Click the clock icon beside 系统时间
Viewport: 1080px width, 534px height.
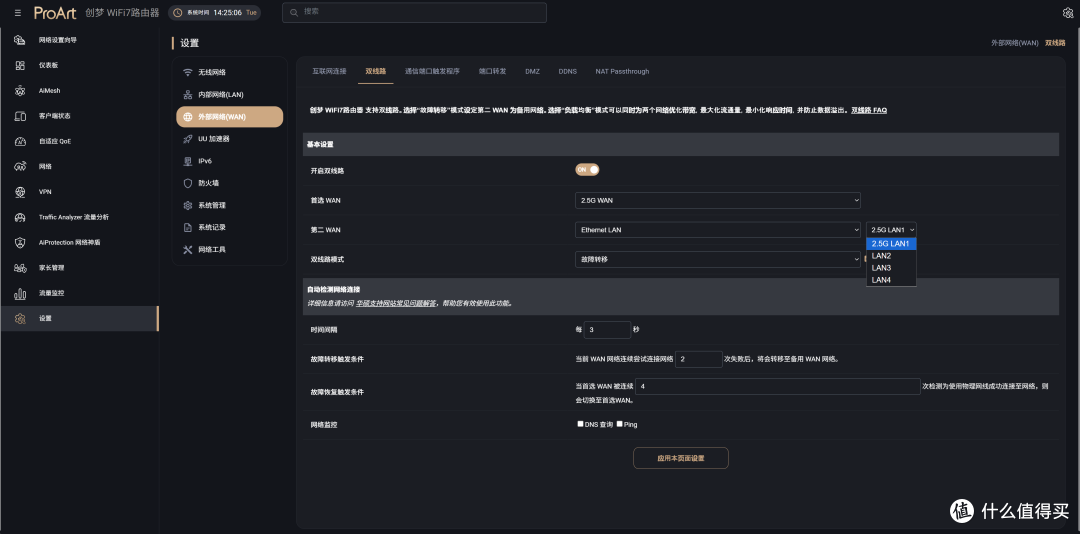(x=178, y=12)
